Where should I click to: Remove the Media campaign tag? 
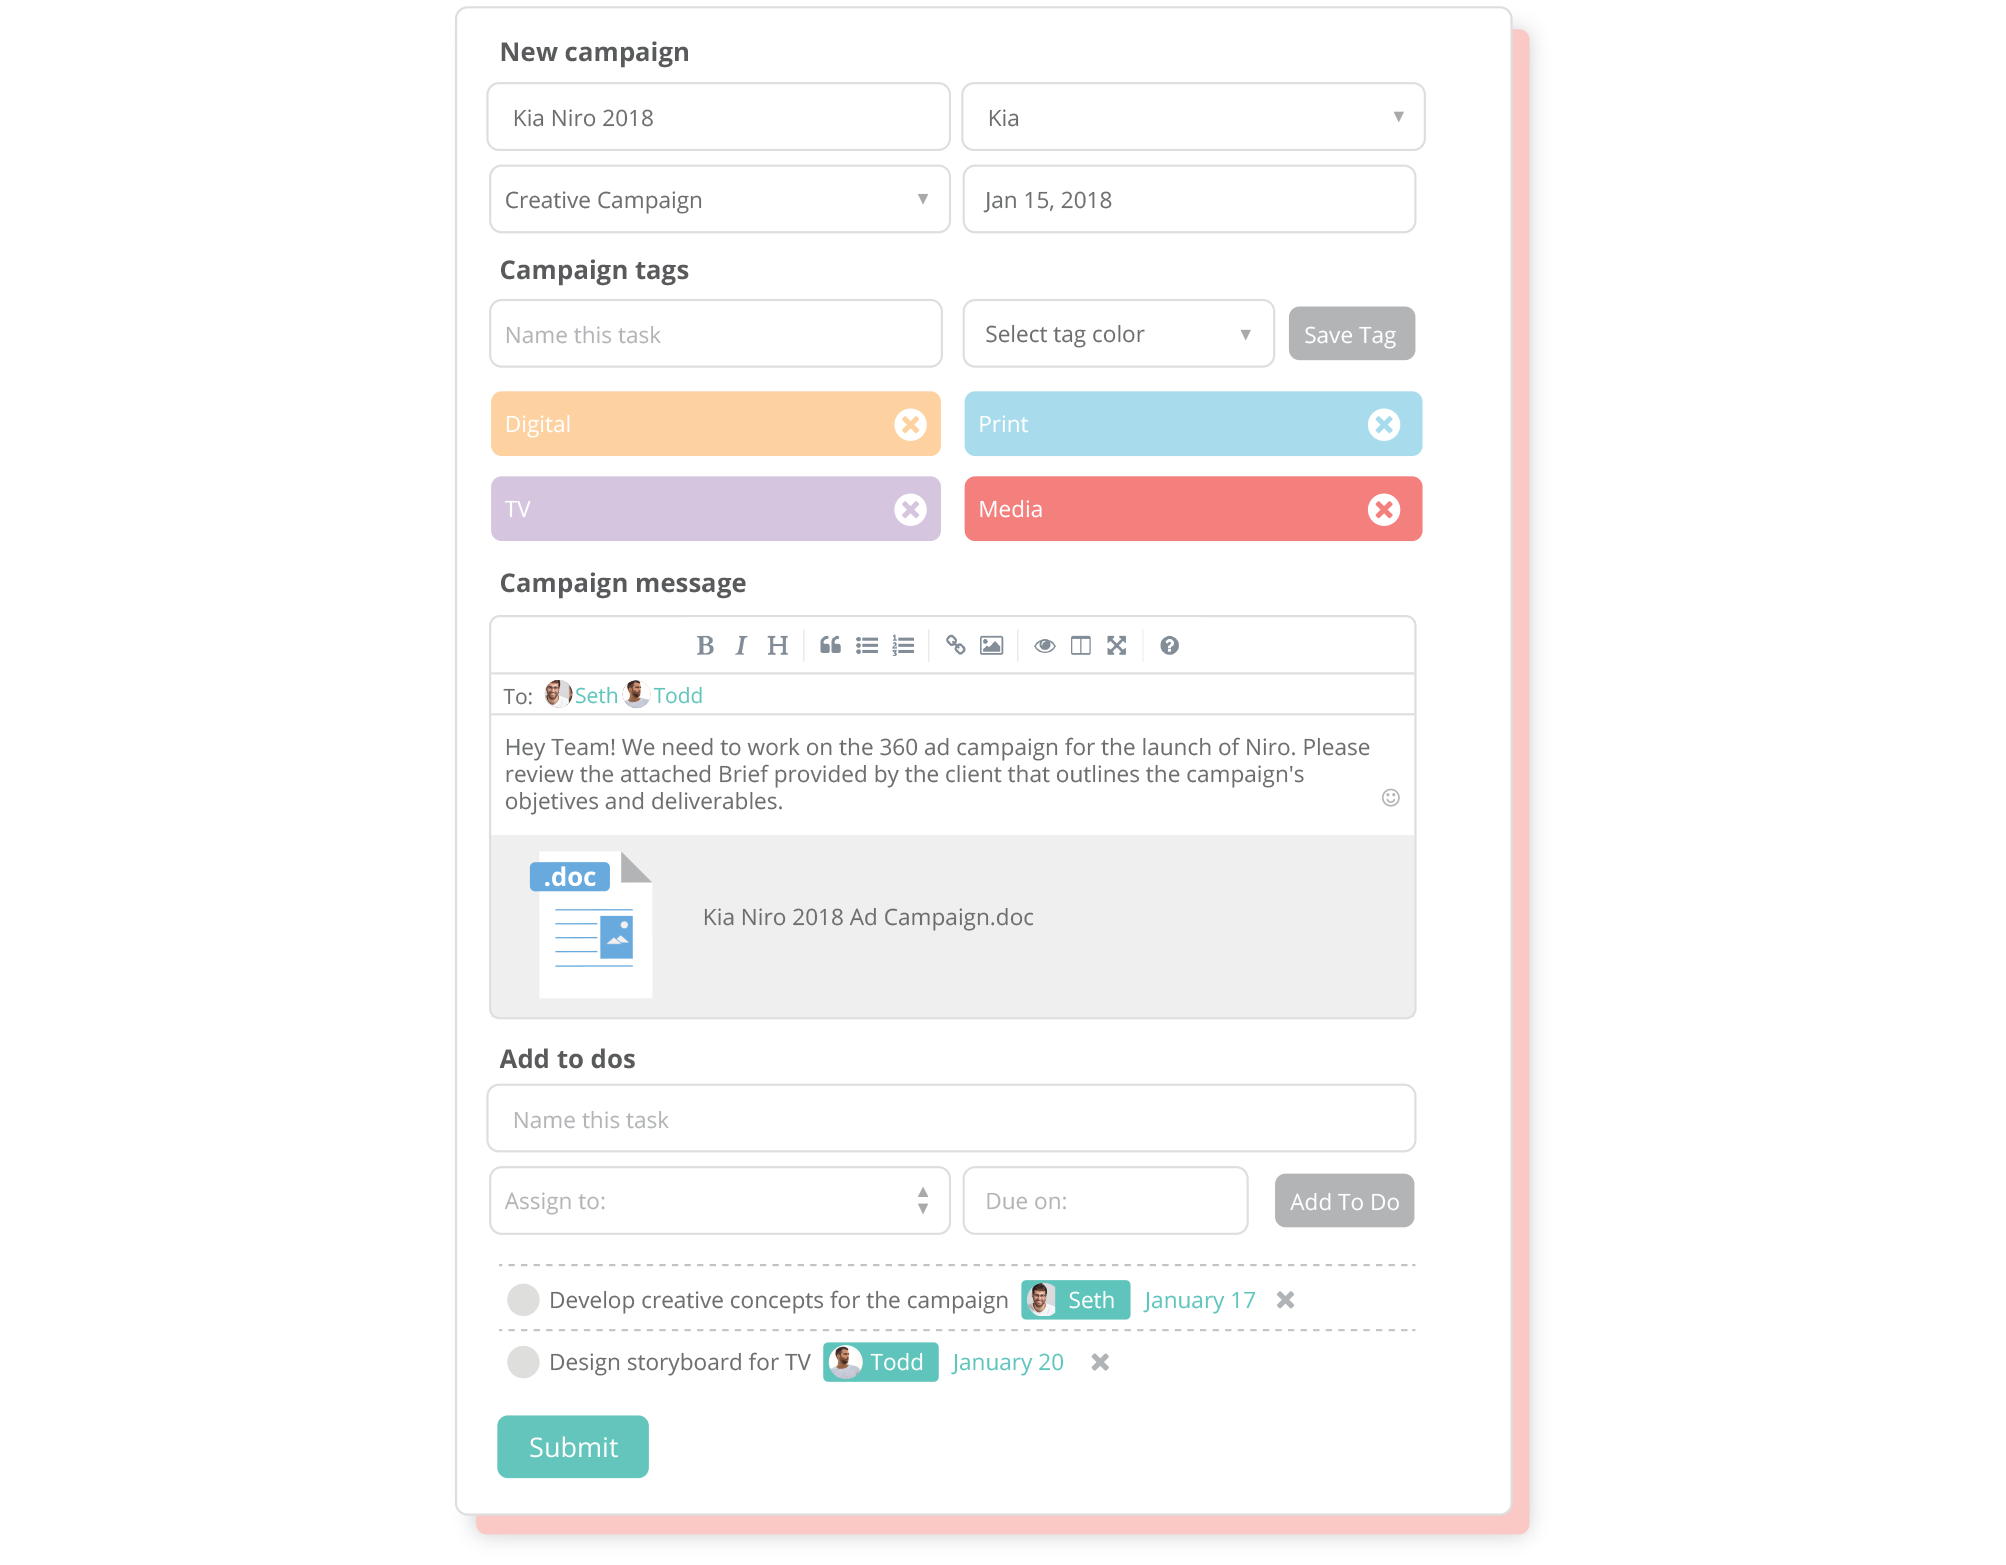click(x=1382, y=508)
